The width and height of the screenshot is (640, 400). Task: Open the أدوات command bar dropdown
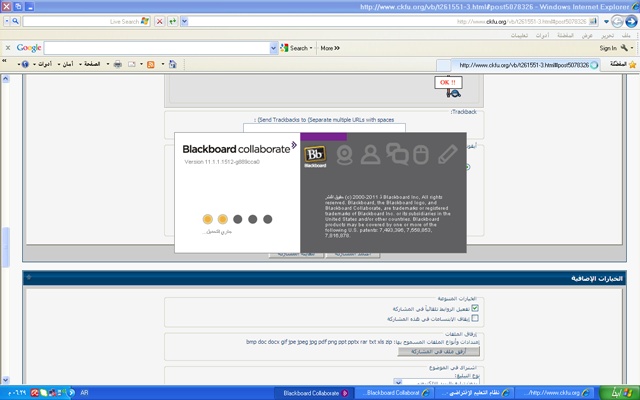[42, 64]
